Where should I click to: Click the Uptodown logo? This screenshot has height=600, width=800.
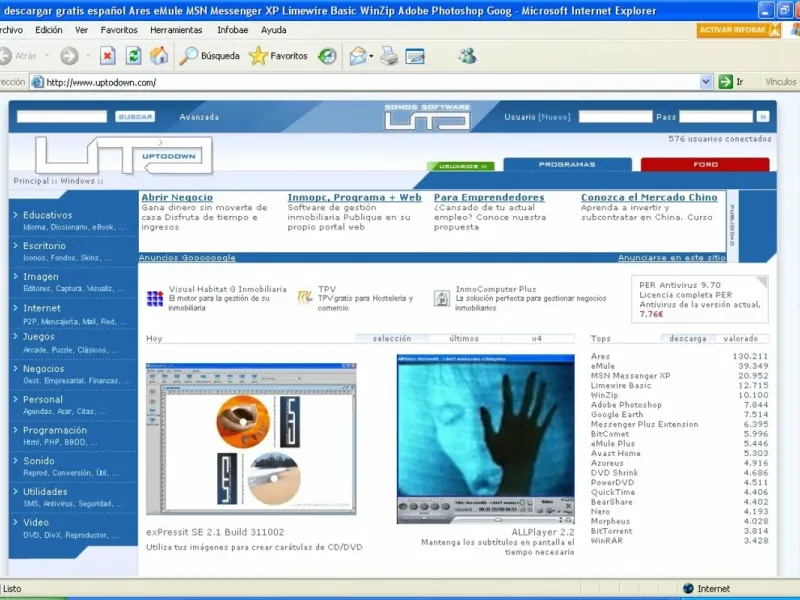click(123, 155)
